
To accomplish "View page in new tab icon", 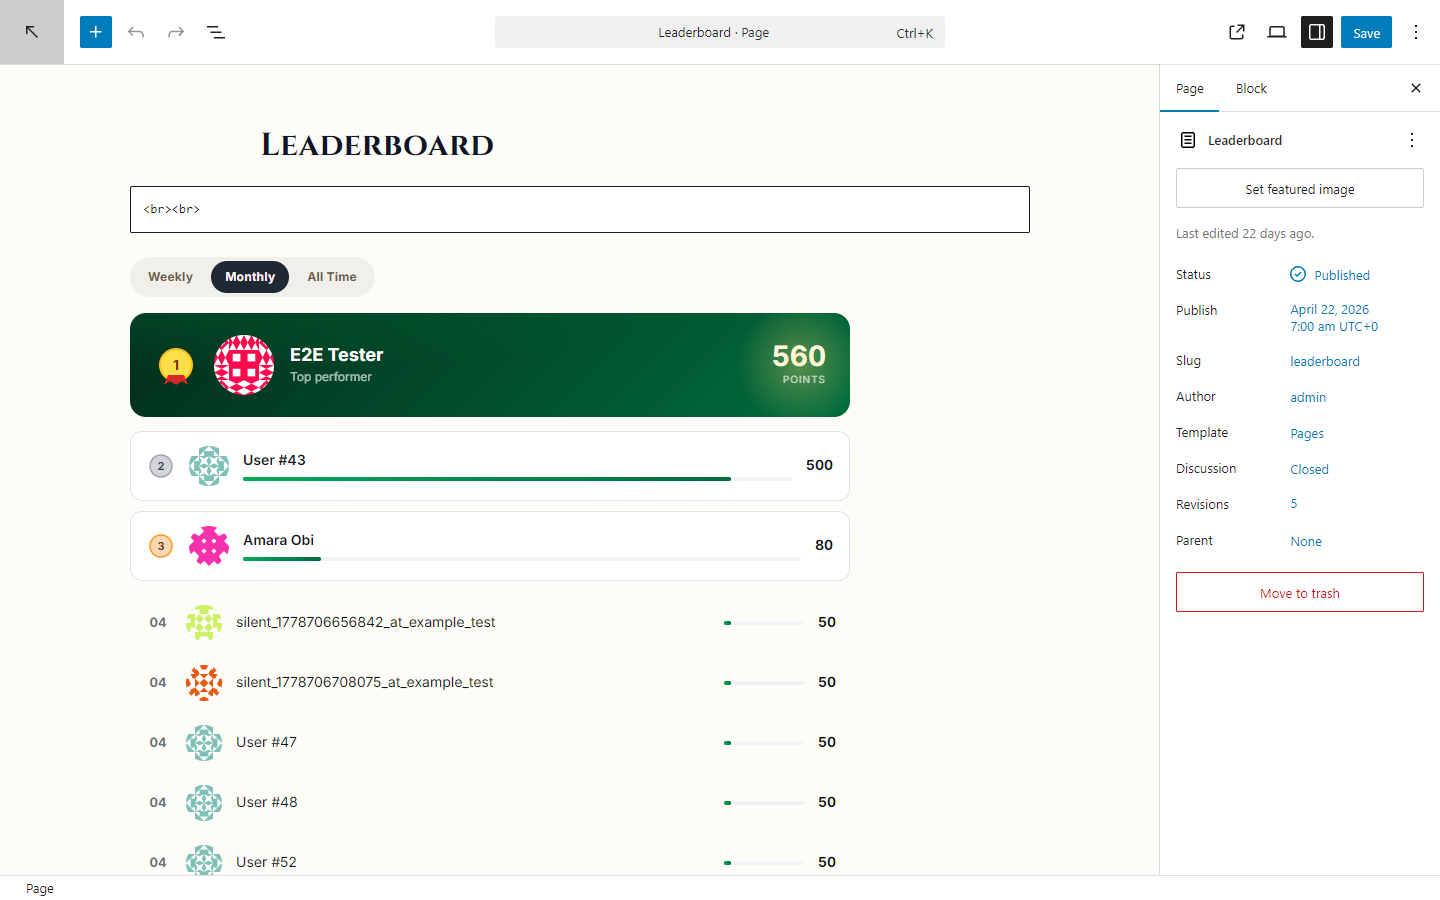I will coord(1237,32).
